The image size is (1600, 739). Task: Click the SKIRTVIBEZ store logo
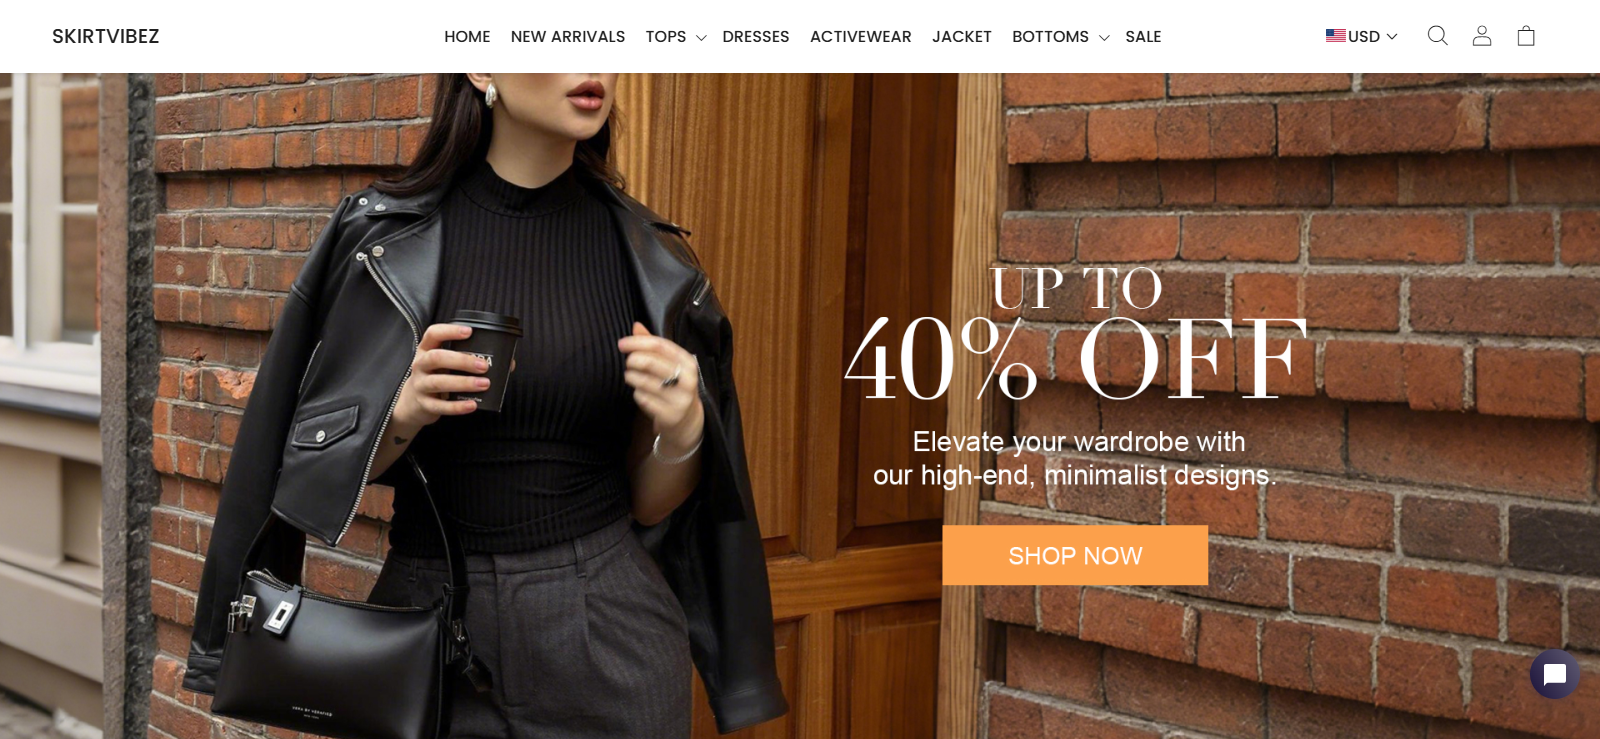click(x=106, y=36)
